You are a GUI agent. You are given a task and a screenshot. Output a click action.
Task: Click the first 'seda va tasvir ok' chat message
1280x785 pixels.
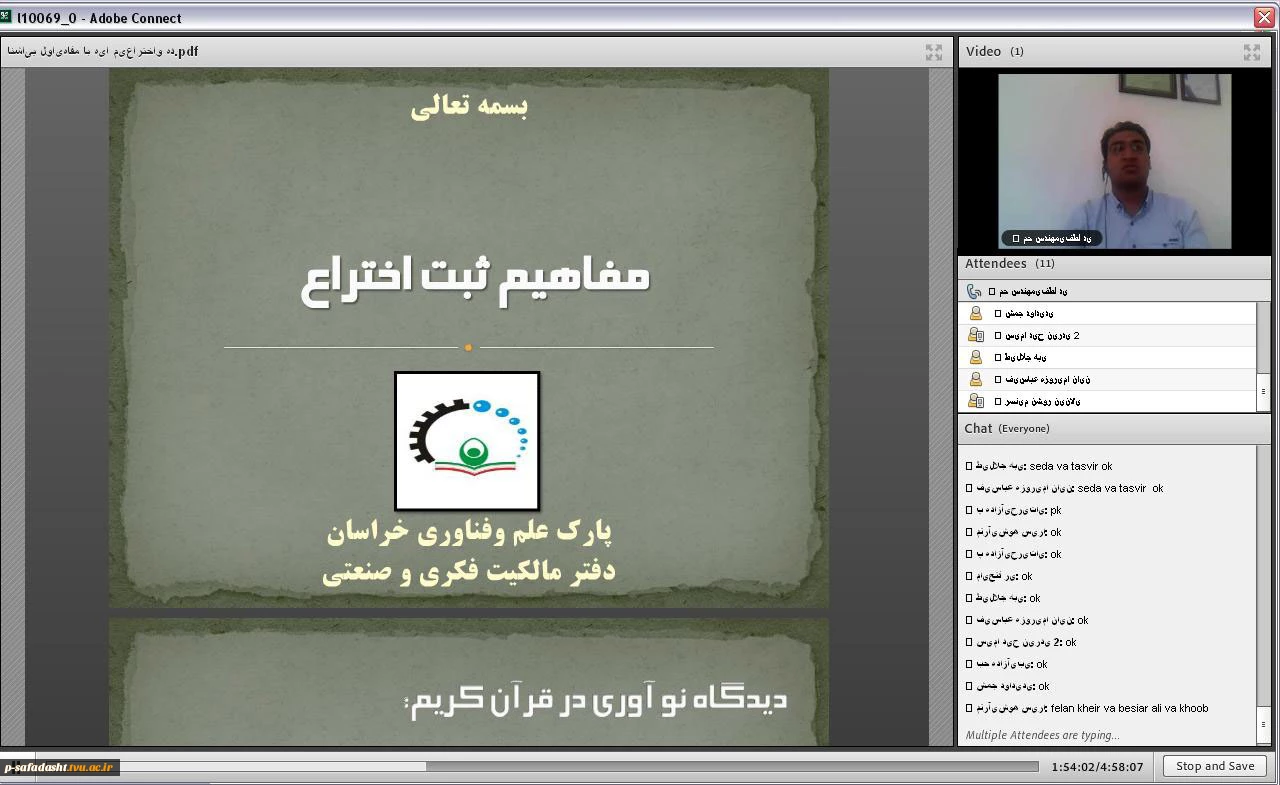coord(1038,466)
